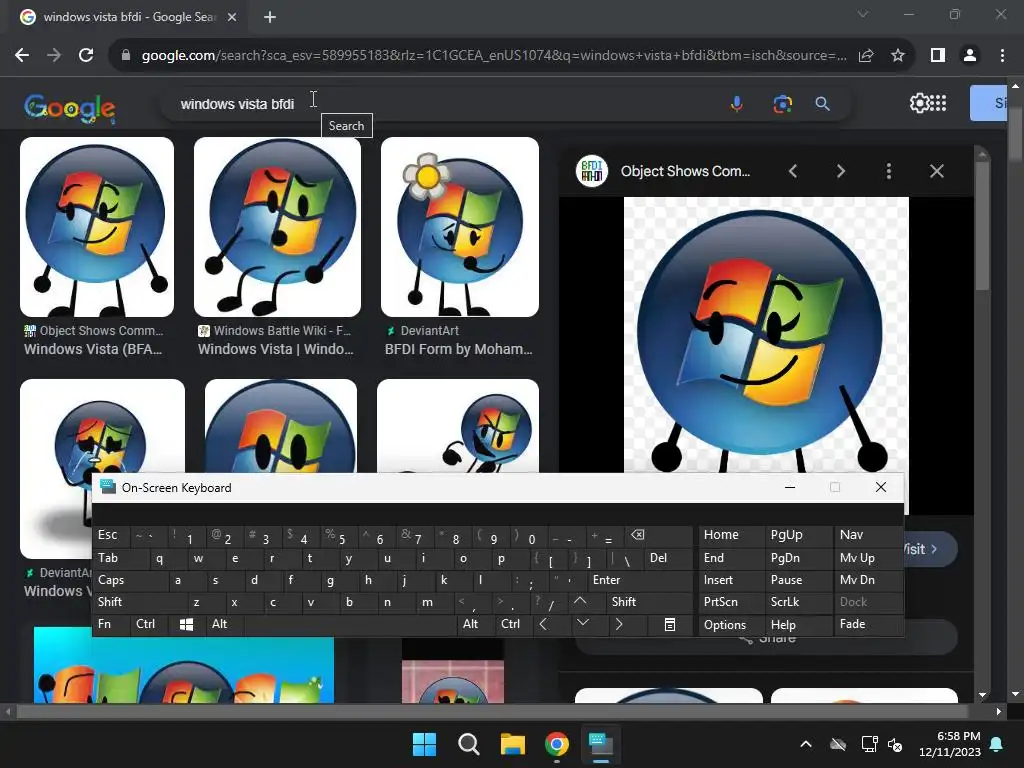
Task: Go back with Chrome's back arrow
Action: tap(22, 56)
